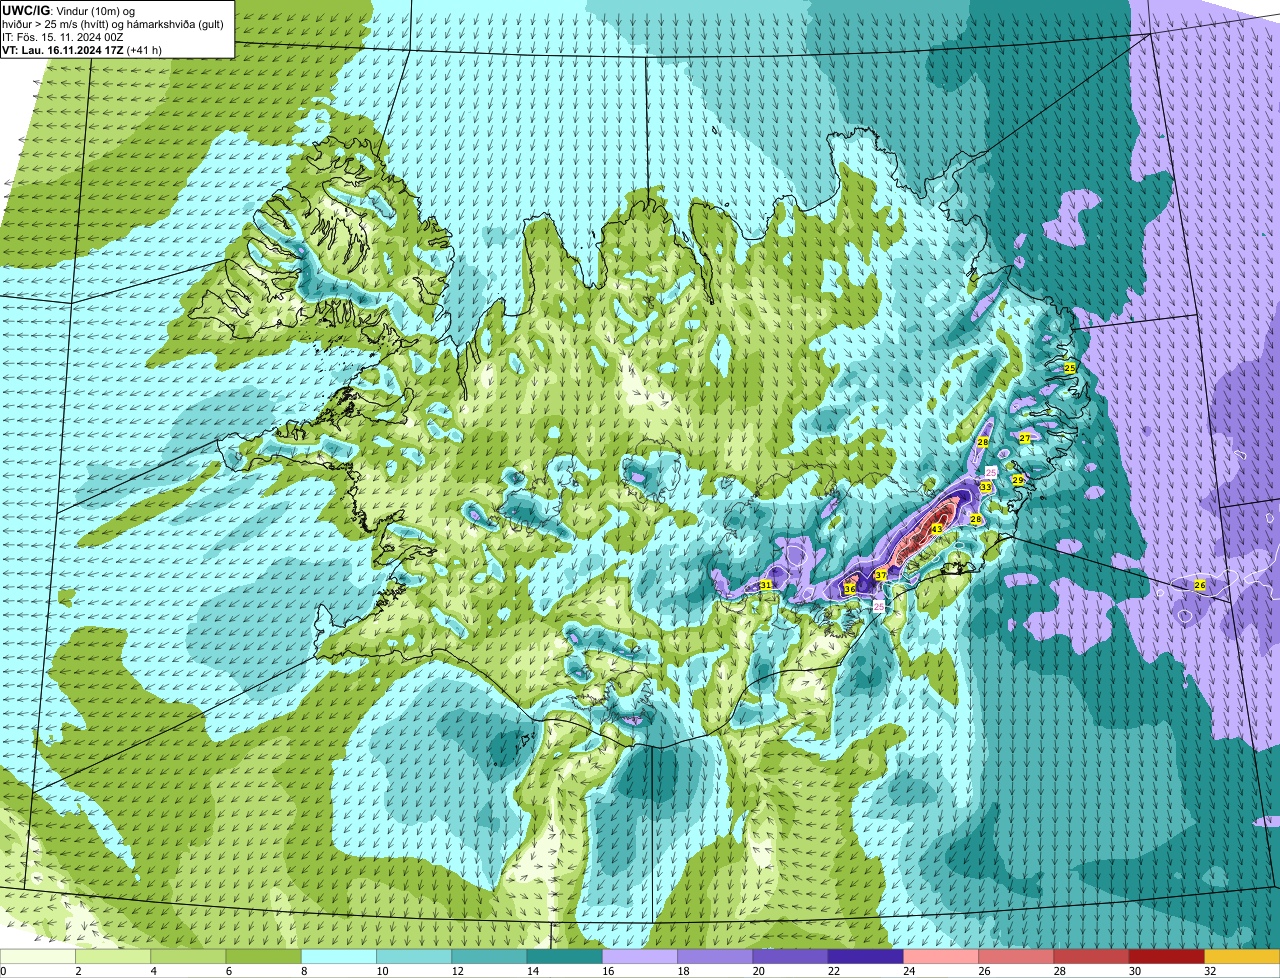Screen dimensions: 1280x978
Task: Click the 14–16 m/s dark teal swatch
Action: [565, 956]
